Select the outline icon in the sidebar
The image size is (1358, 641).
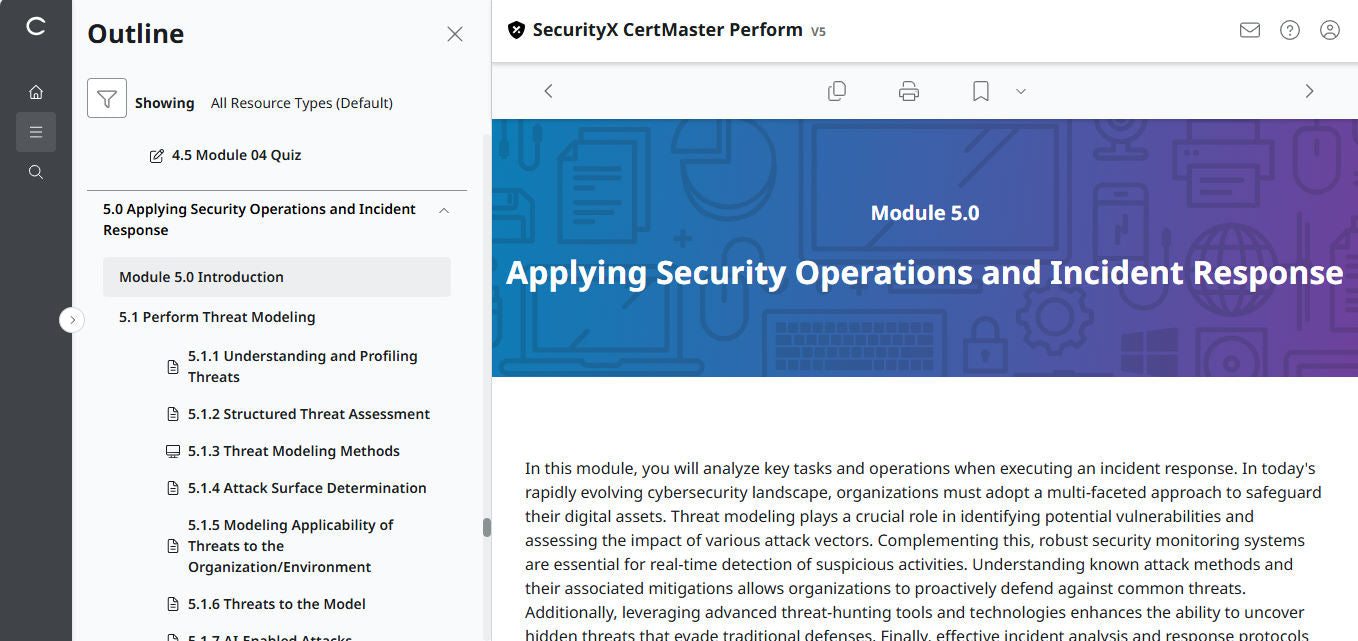click(36, 131)
